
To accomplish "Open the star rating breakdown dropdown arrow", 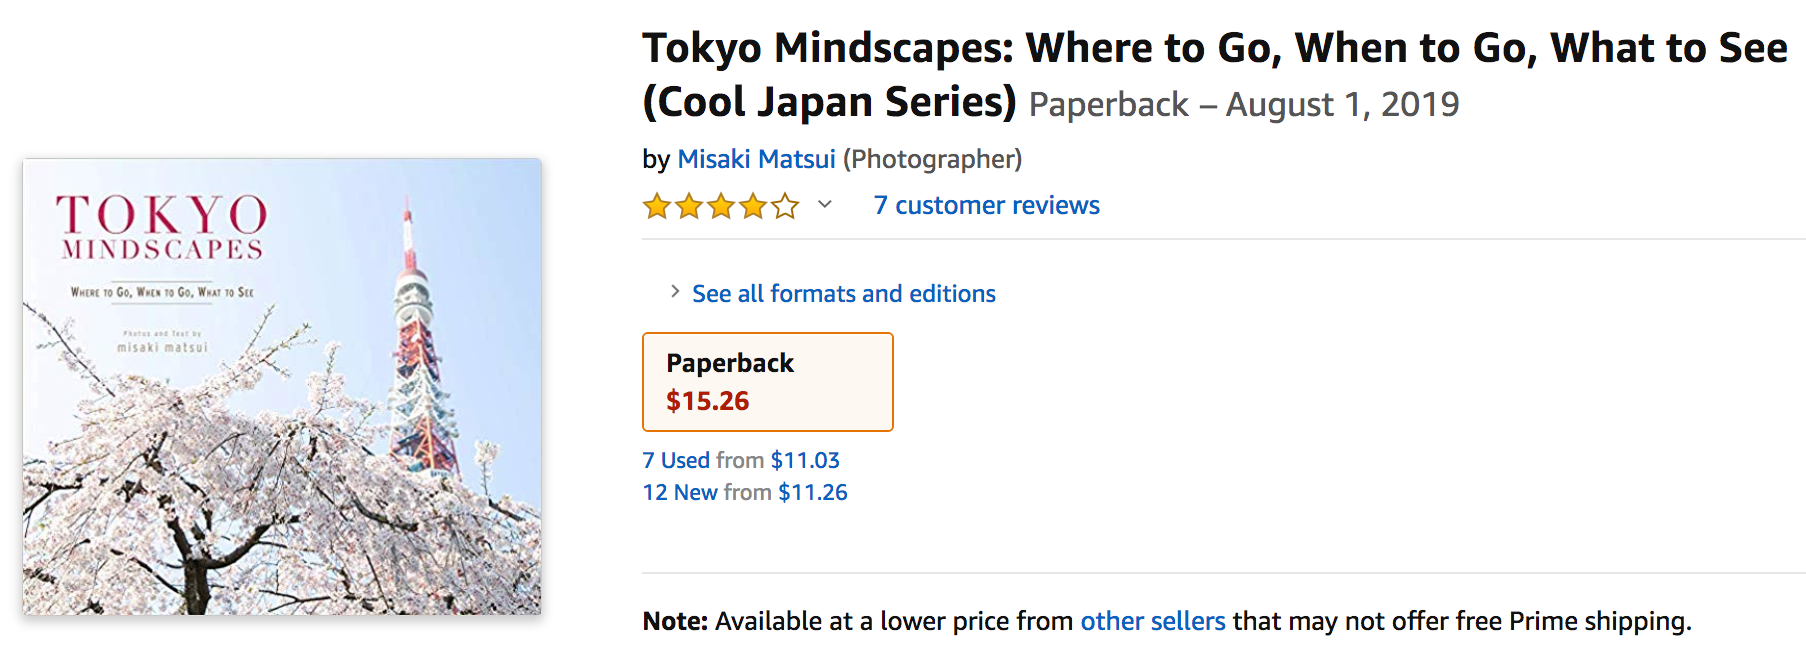I will pyautogui.click(x=825, y=205).
